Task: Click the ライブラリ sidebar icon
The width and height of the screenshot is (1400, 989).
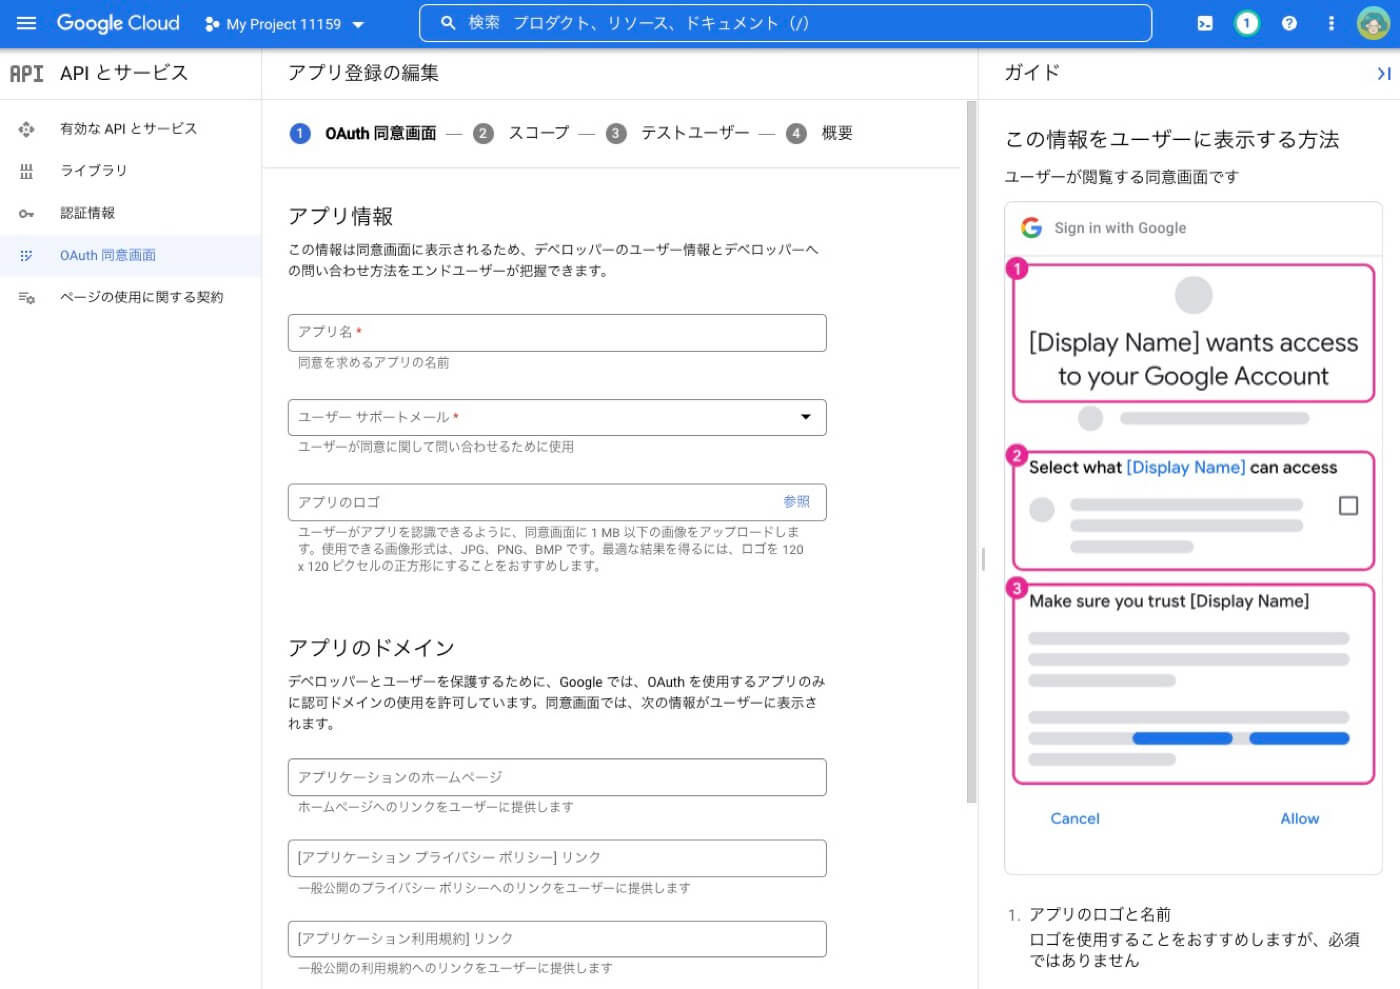Action: coord(27,170)
